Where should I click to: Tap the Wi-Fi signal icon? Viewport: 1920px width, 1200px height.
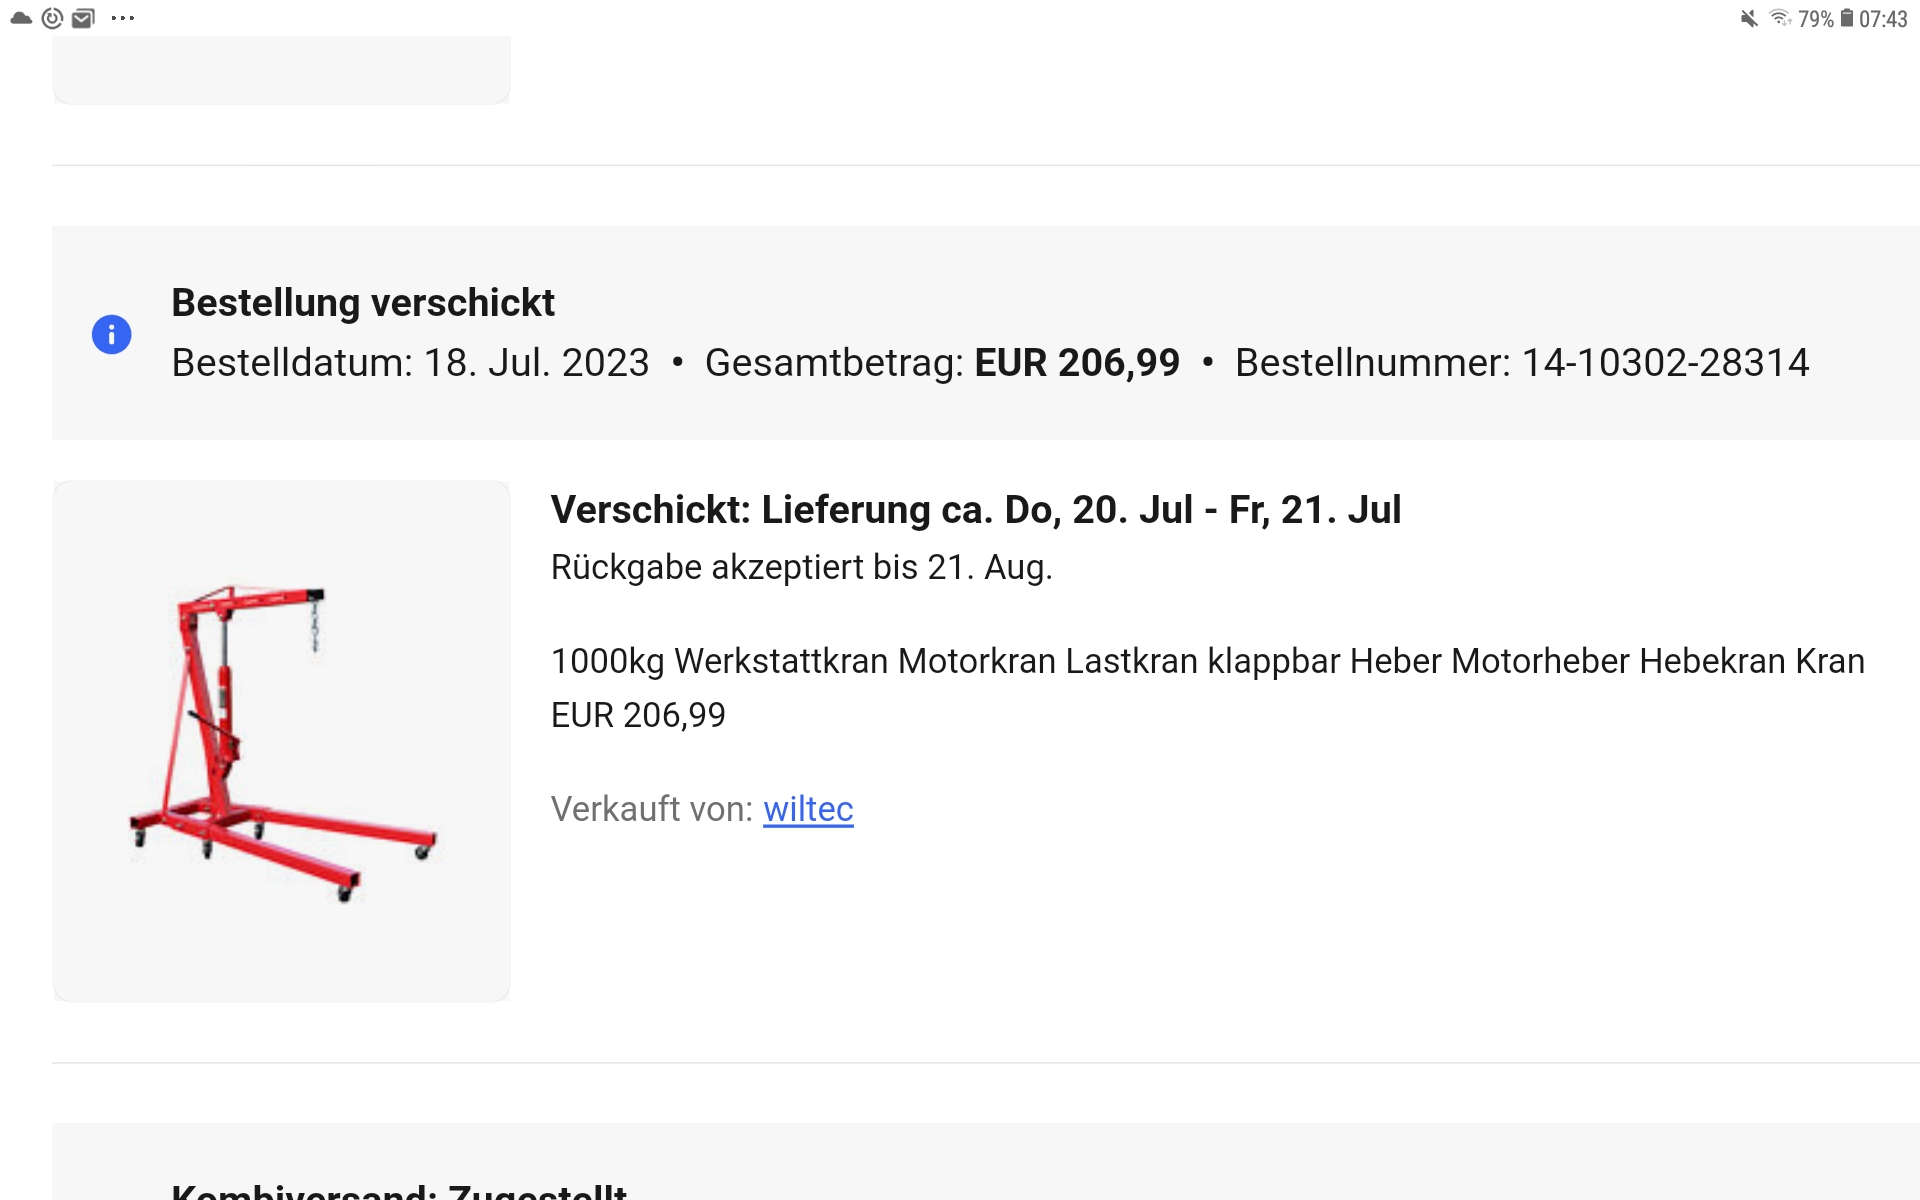(x=1780, y=18)
